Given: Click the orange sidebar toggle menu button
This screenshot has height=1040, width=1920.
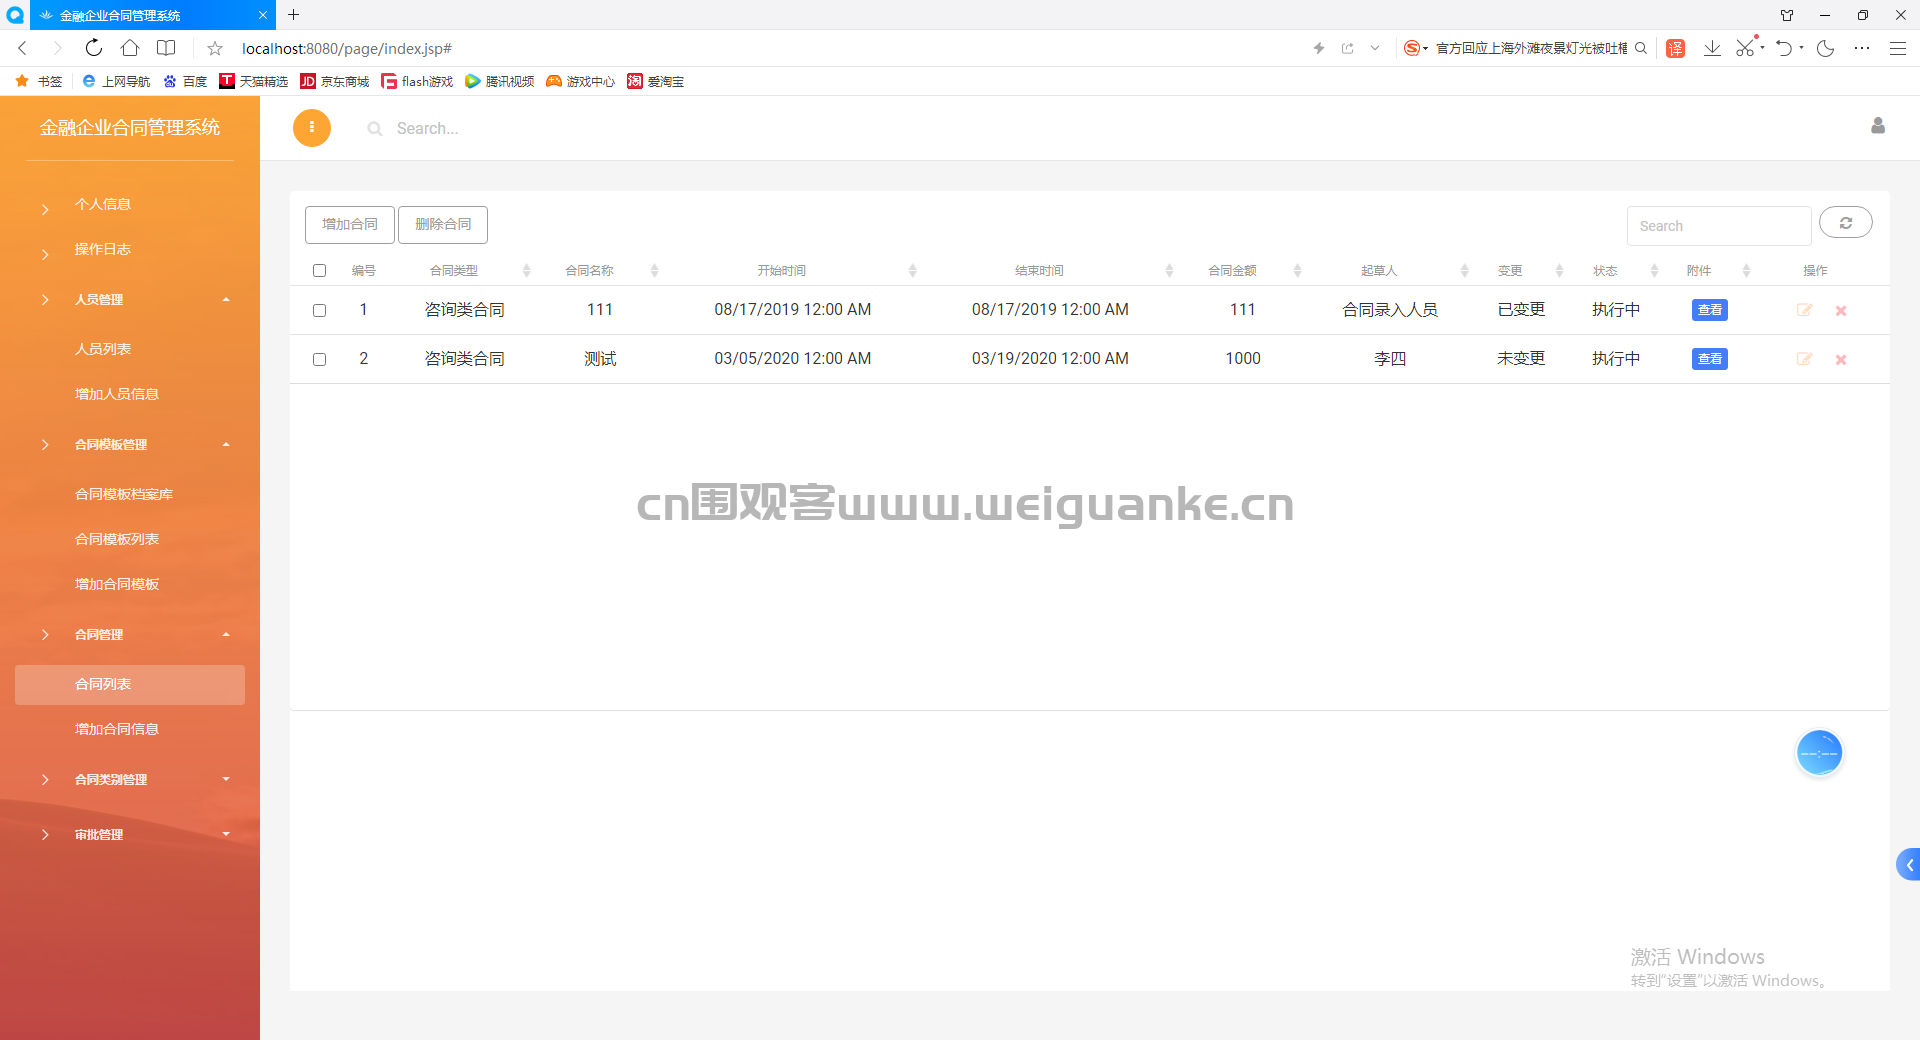Looking at the screenshot, I should coord(312,128).
